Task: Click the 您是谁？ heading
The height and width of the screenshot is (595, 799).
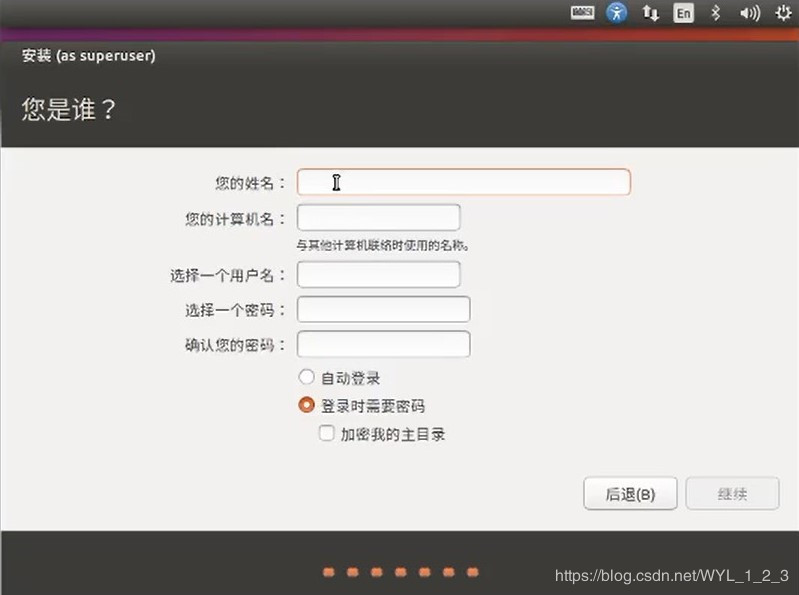Action: pyautogui.click(x=69, y=109)
